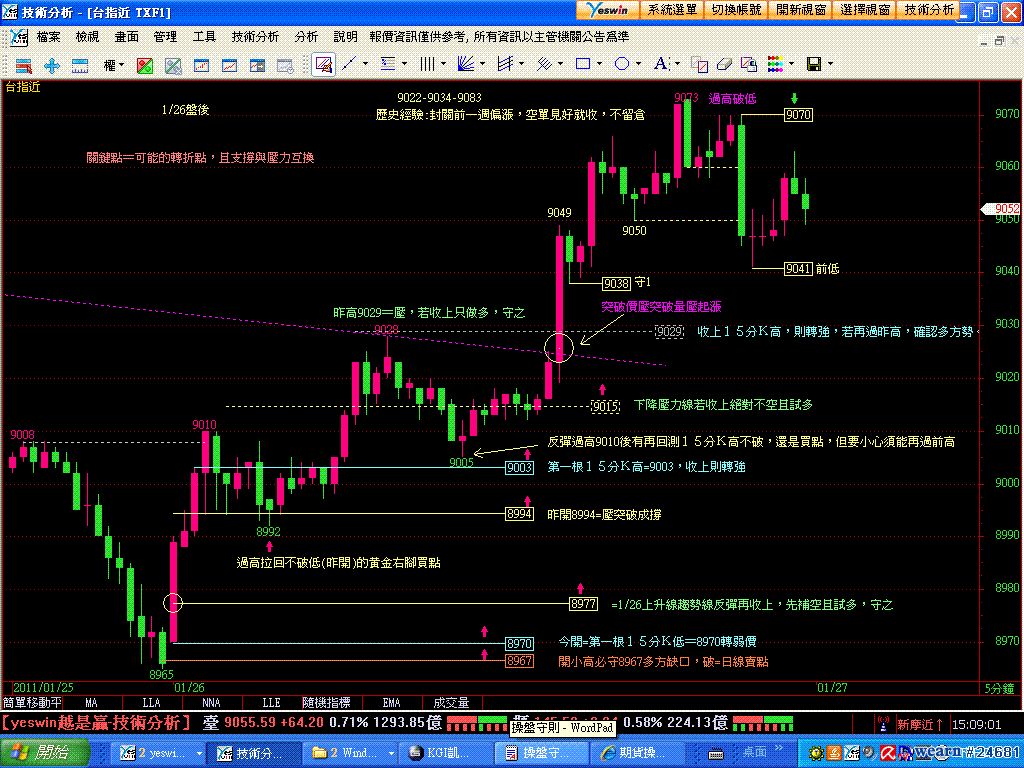The width and height of the screenshot is (1024, 768).
Task: Toggle the highlighted drawing edit tool
Action: click(x=323, y=64)
